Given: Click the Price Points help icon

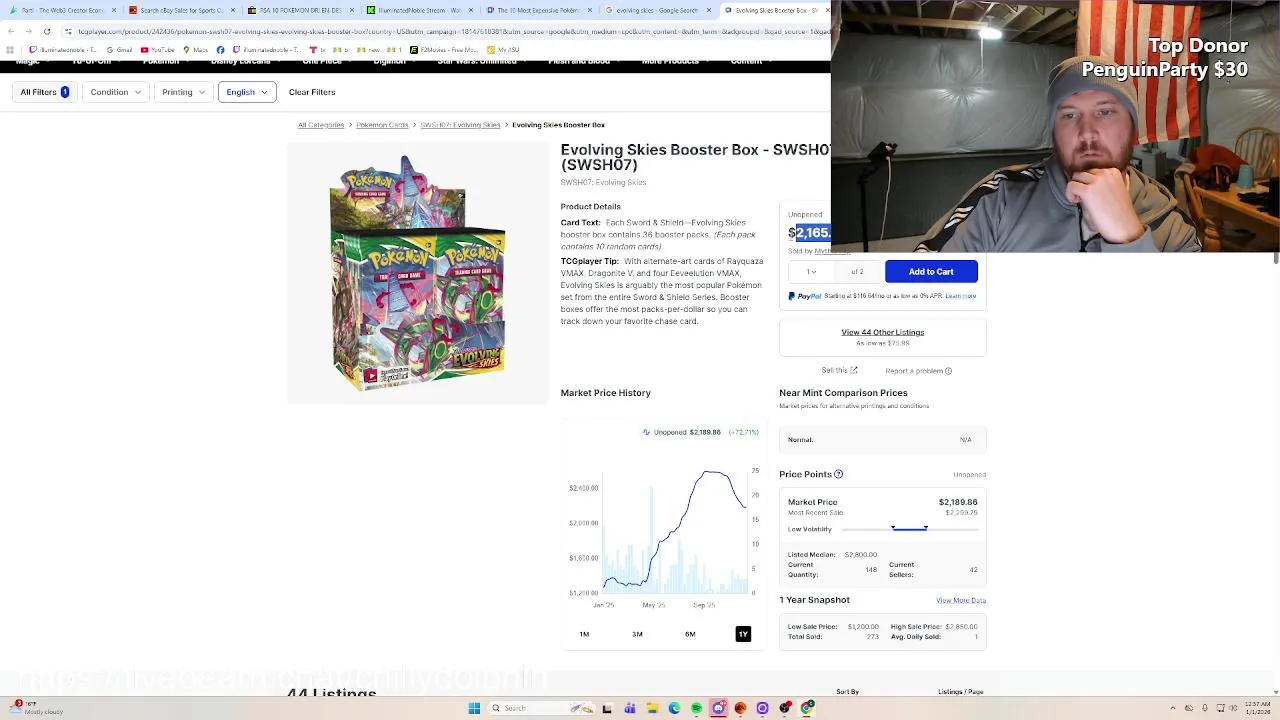Looking at the screenshot, I should pyautogui.click(x=839, y=474).
